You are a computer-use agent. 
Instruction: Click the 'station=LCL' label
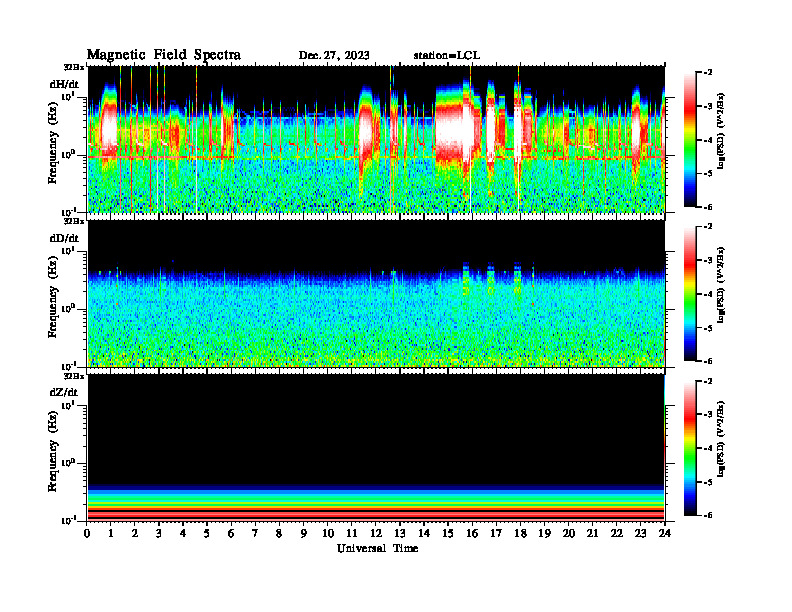[x=447, y=55]
